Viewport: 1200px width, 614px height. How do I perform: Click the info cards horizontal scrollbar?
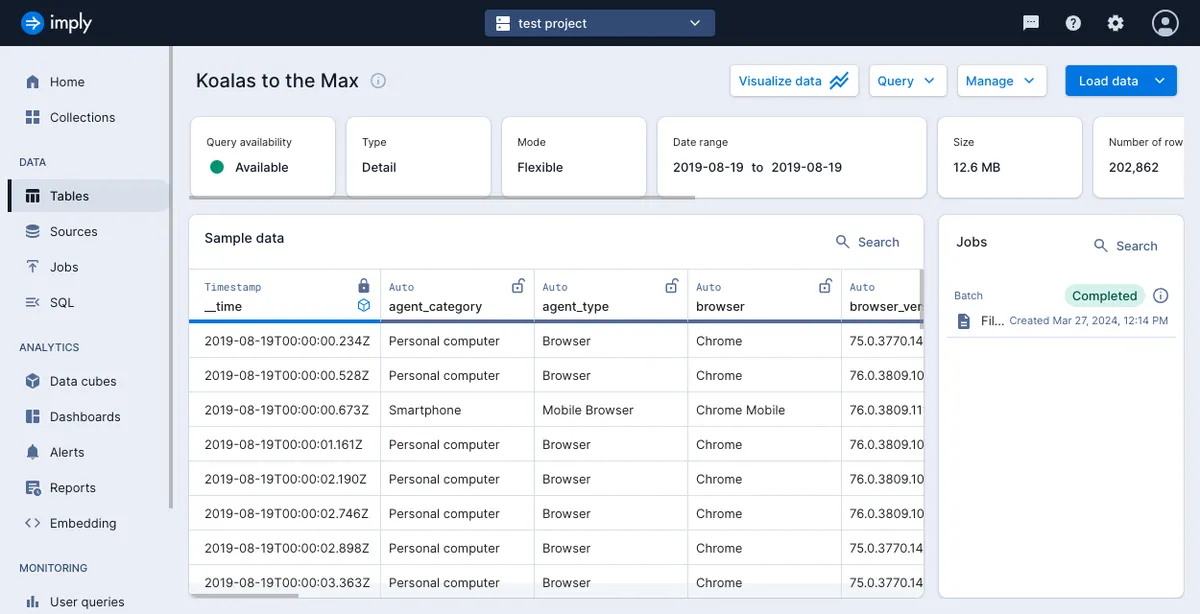pos(442,198)
